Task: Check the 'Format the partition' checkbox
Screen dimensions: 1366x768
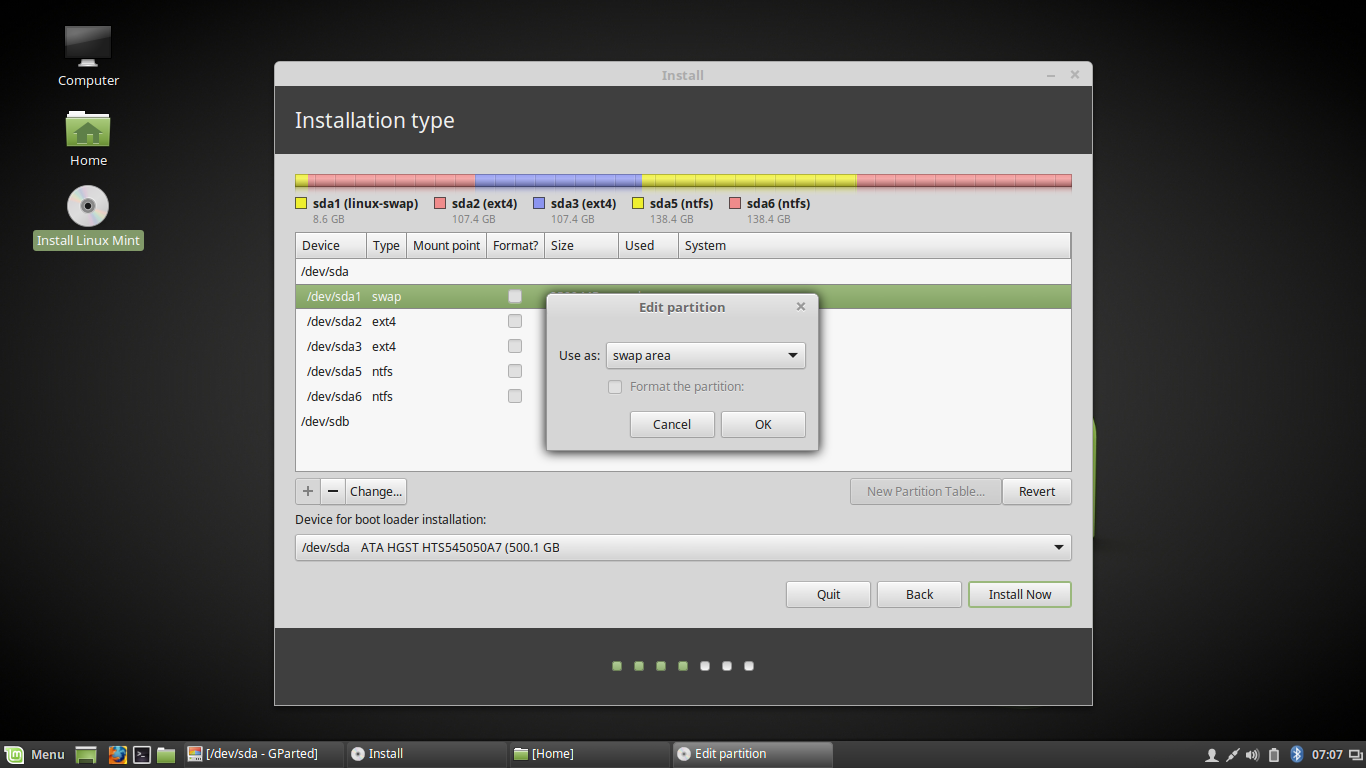Action: click(615, 387)
